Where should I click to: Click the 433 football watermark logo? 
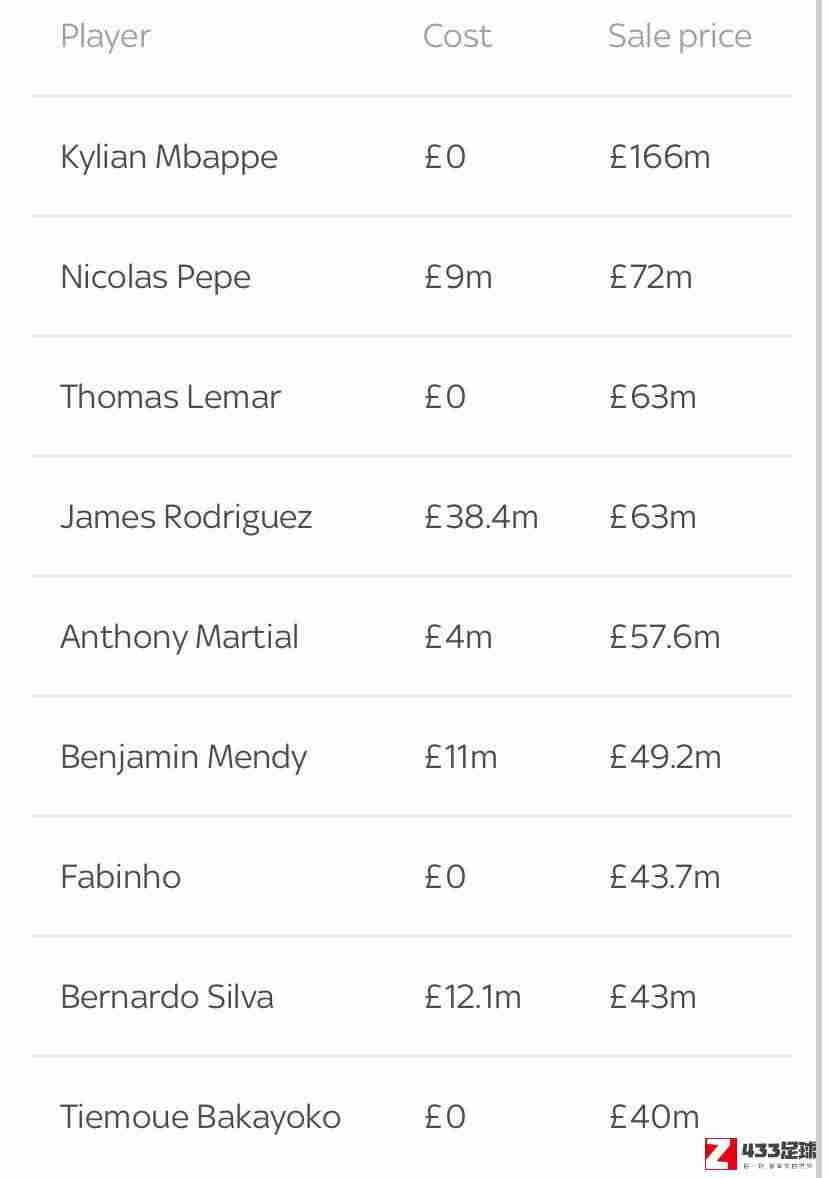[x=760, y=1154]
